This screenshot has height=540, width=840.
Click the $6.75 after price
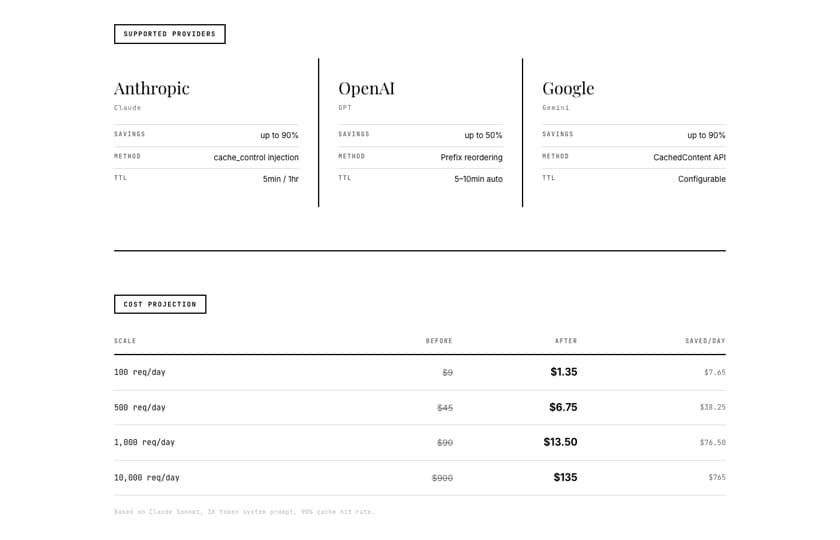click(563, 407)
